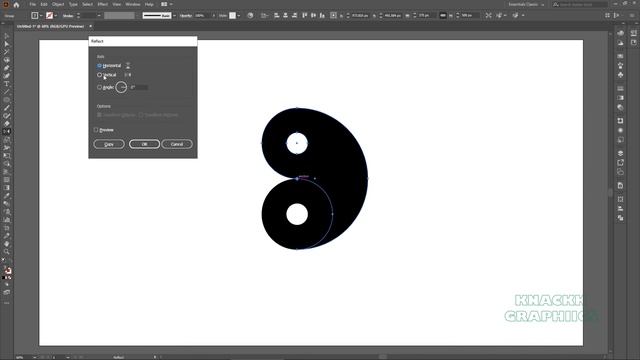Open the Recolor Artwork icon

(x=250, y=16)
